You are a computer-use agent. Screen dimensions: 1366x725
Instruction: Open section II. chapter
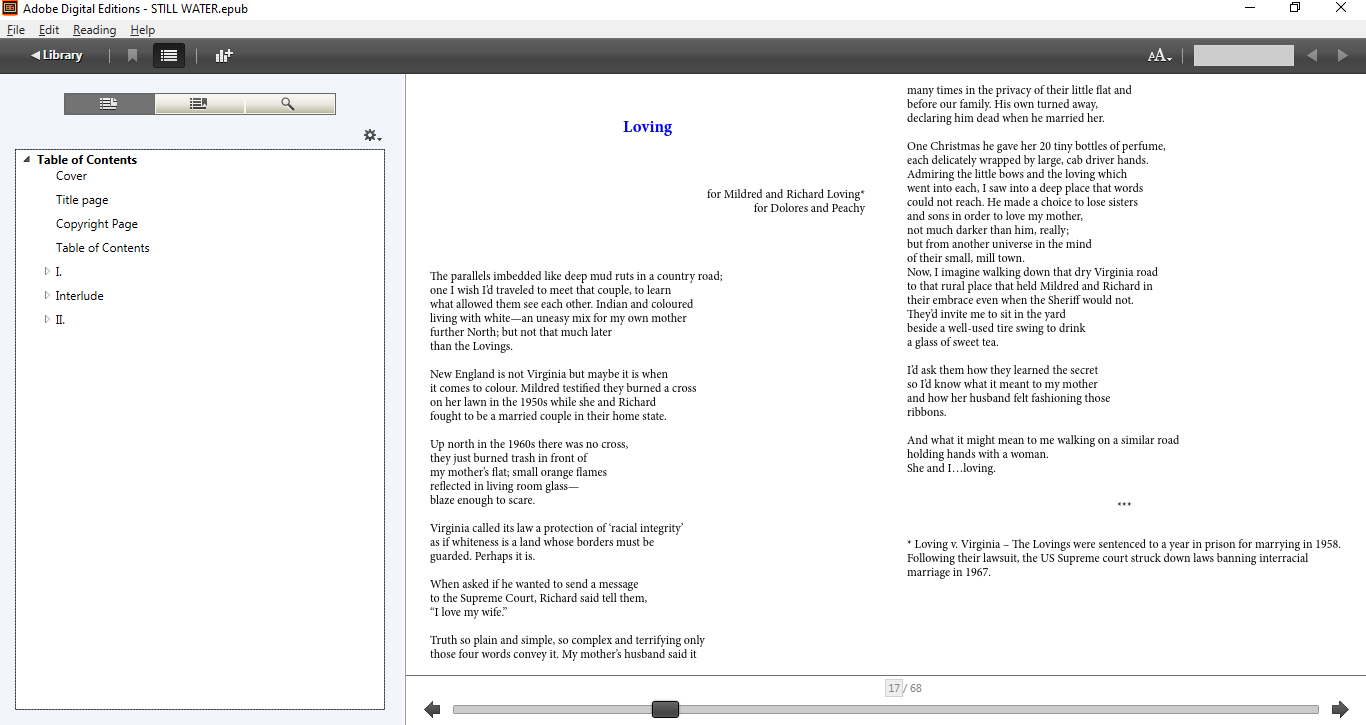(60, 320)
